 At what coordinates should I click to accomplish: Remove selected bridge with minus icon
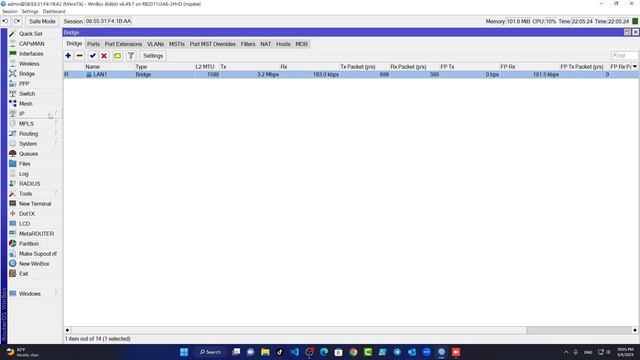[x=80, y=56]
